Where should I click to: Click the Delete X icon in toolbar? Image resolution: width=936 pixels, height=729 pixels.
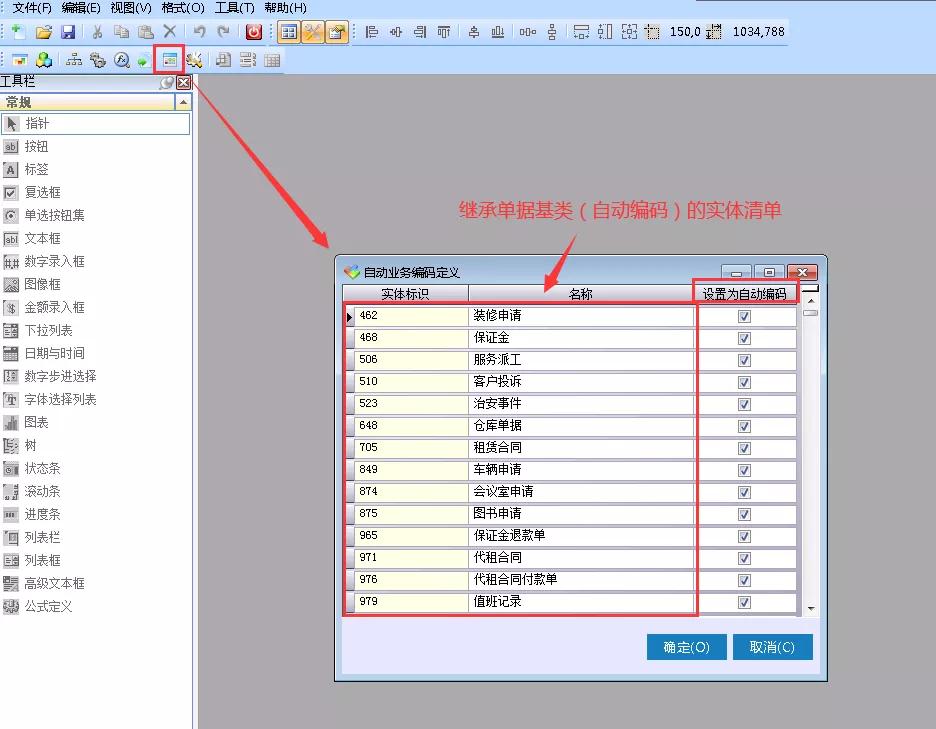click(x=170, y=32)
